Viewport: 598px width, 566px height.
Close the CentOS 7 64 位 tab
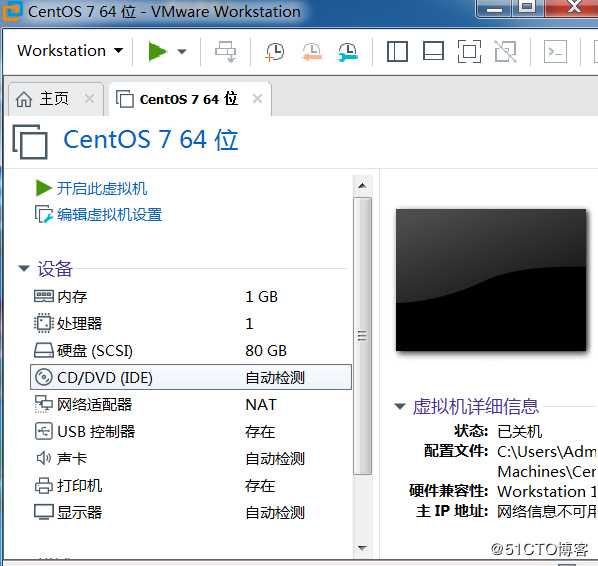(257, 99)
